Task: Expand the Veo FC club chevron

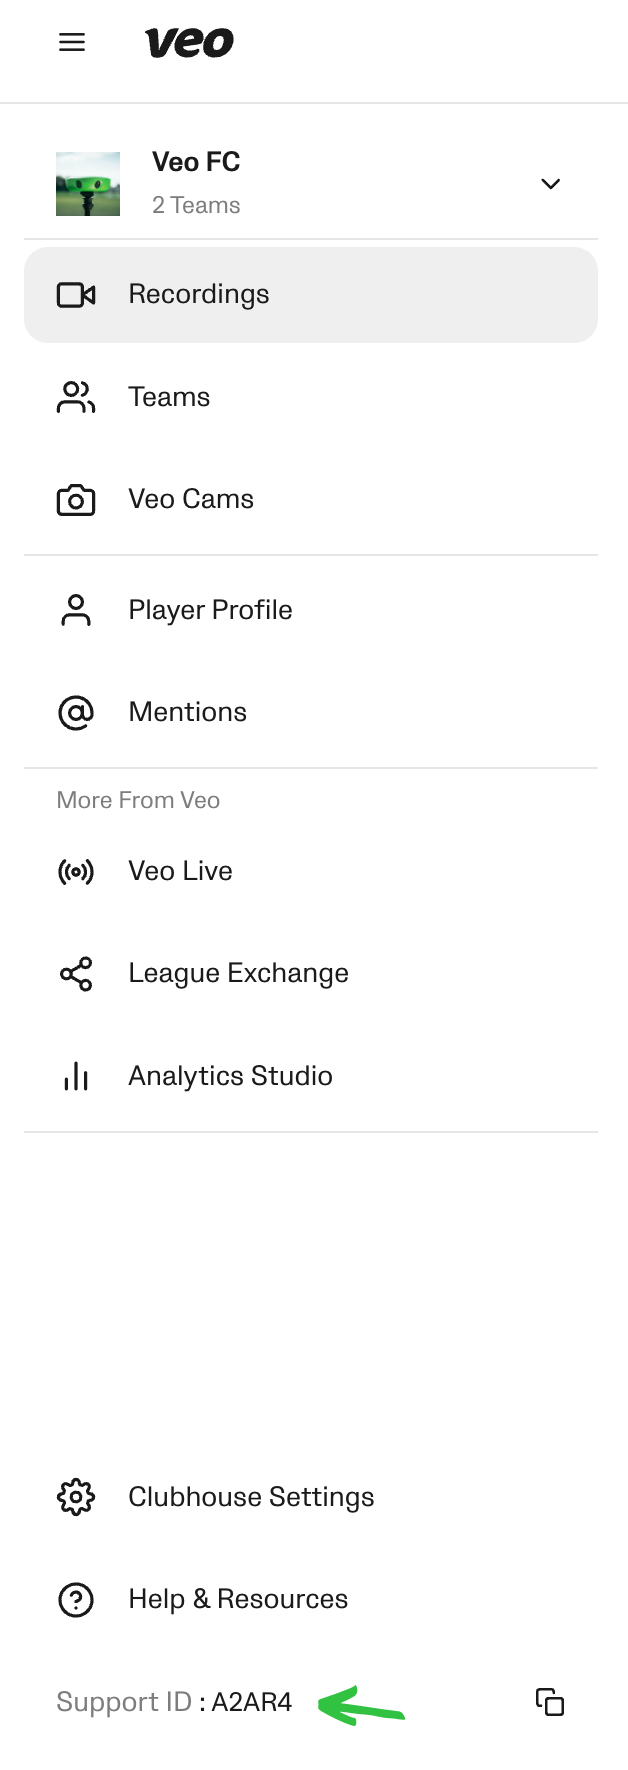Action: click(x=551, y=184)
